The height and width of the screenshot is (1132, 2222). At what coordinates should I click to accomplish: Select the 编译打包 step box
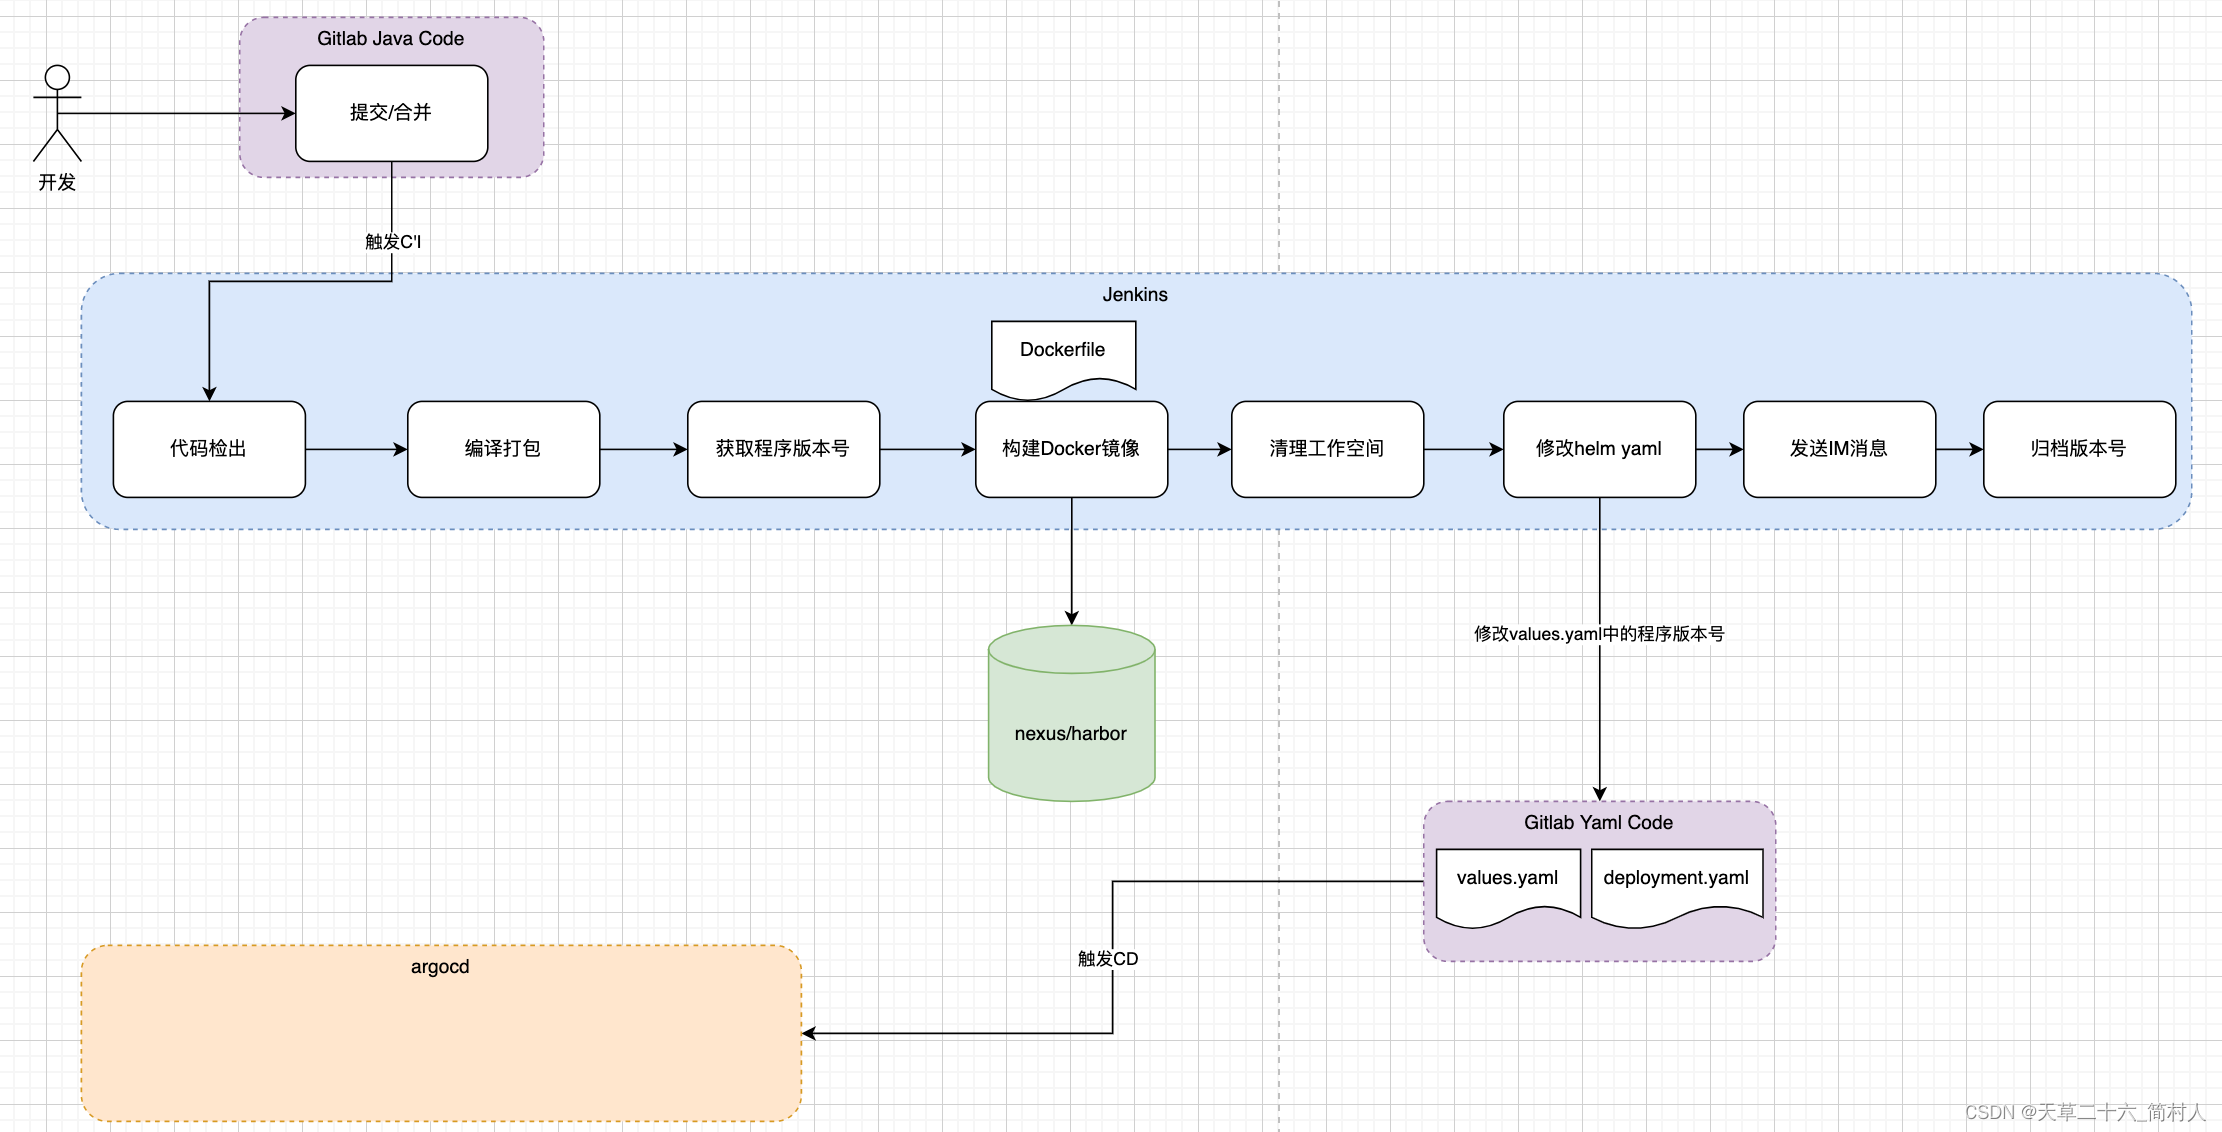point(504,449)
